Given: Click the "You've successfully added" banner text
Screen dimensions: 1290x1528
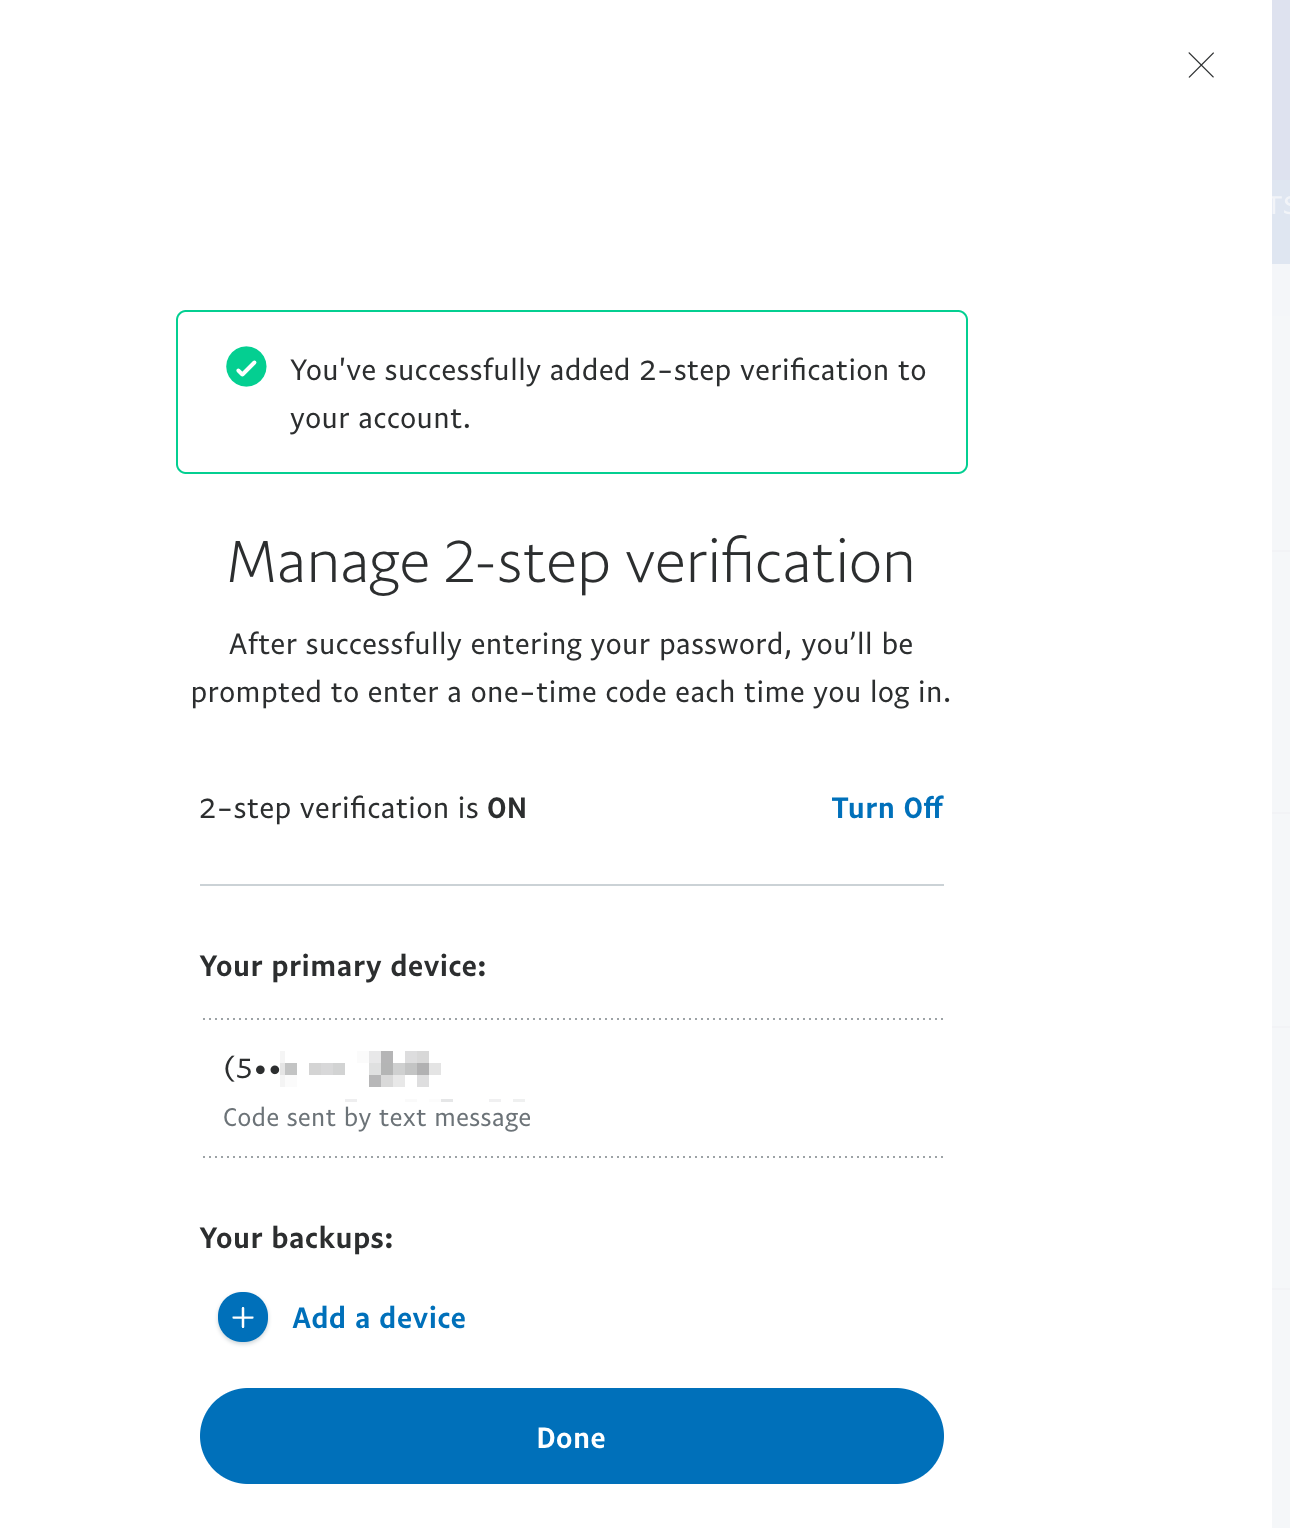Looking at the screenshot, I should tap(608, 370).
